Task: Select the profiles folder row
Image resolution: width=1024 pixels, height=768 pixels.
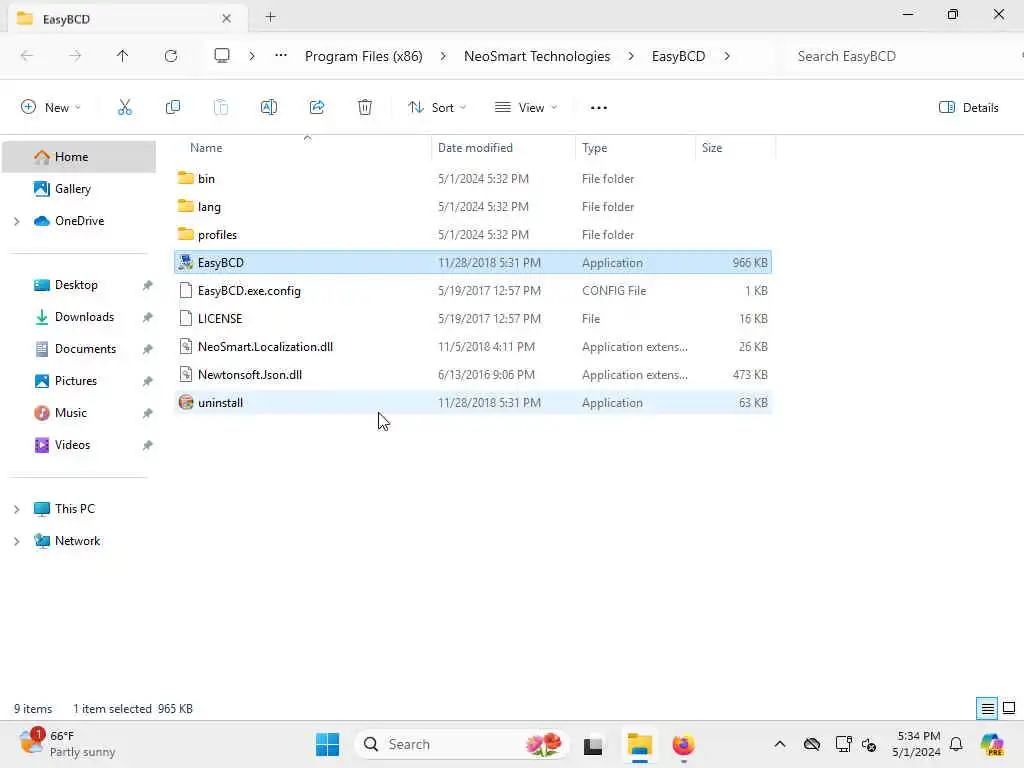Action: (473, 234)
